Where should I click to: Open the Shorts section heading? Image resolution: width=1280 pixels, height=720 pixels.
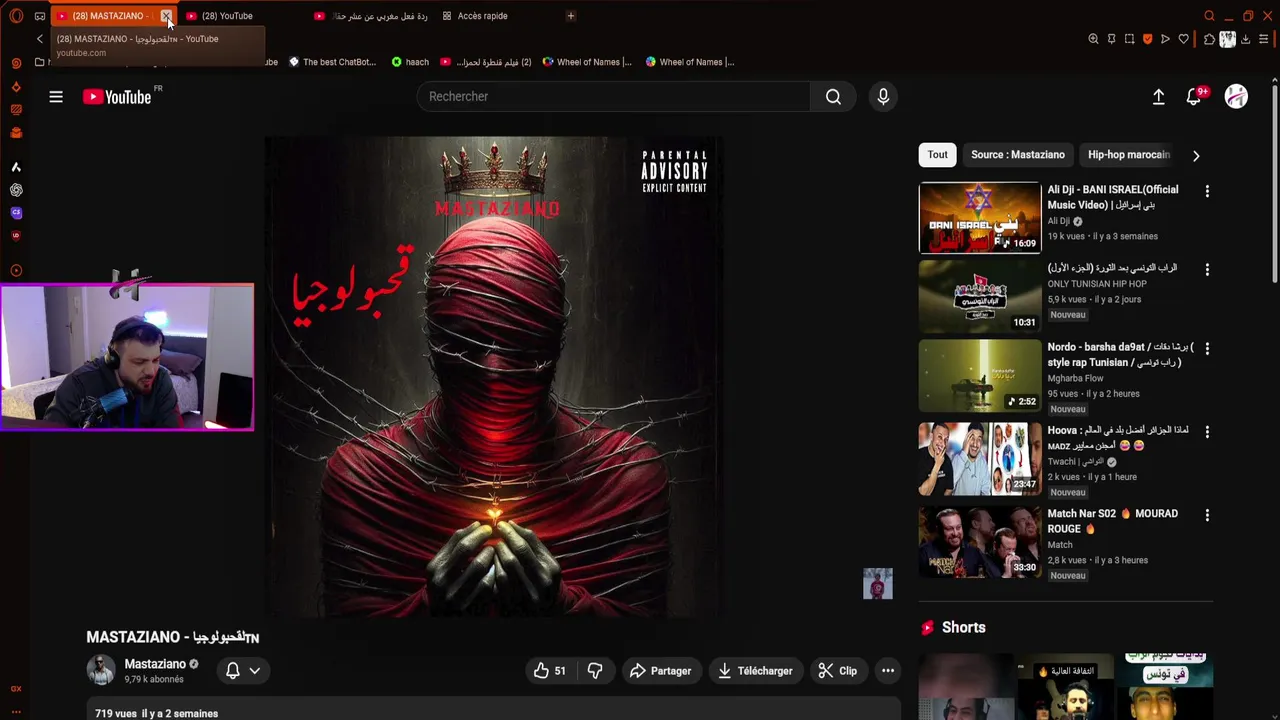tap(963, 627)
